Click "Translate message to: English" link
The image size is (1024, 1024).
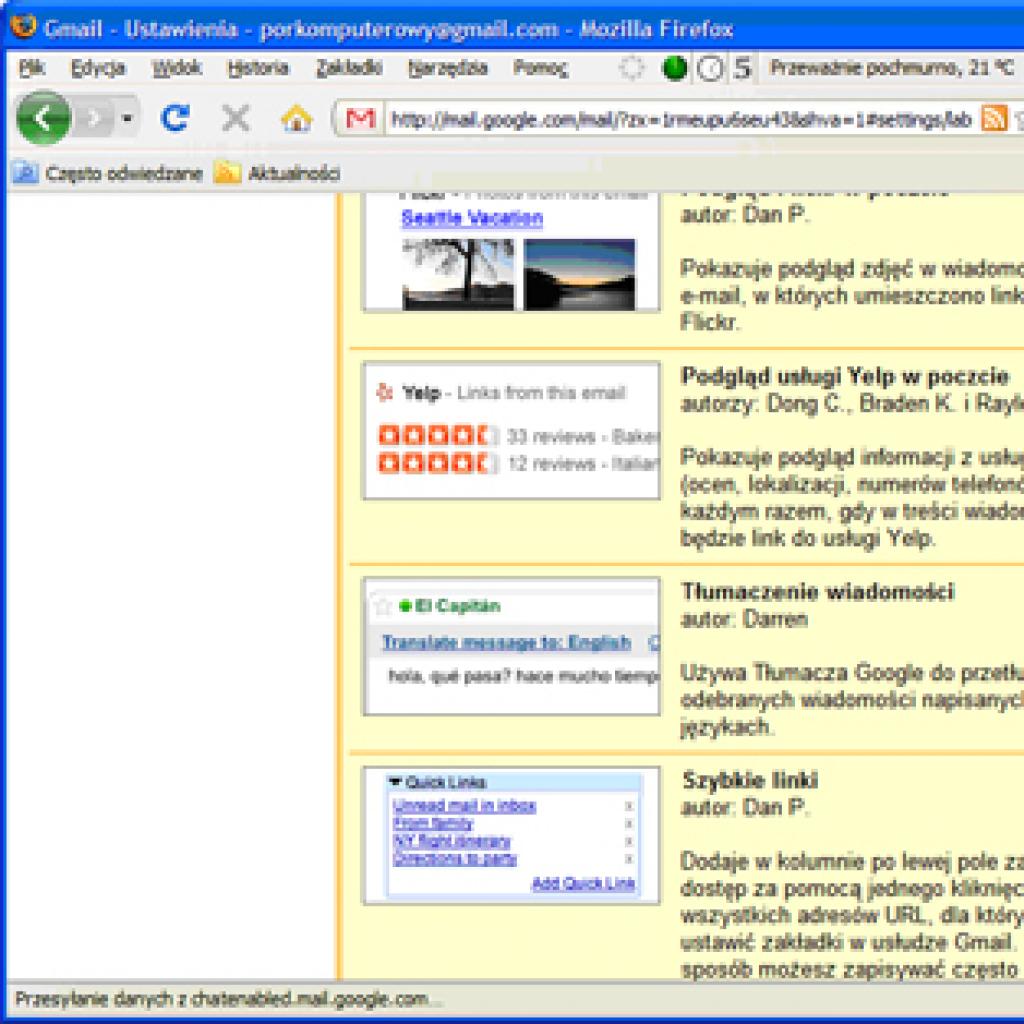coord(507,643)
